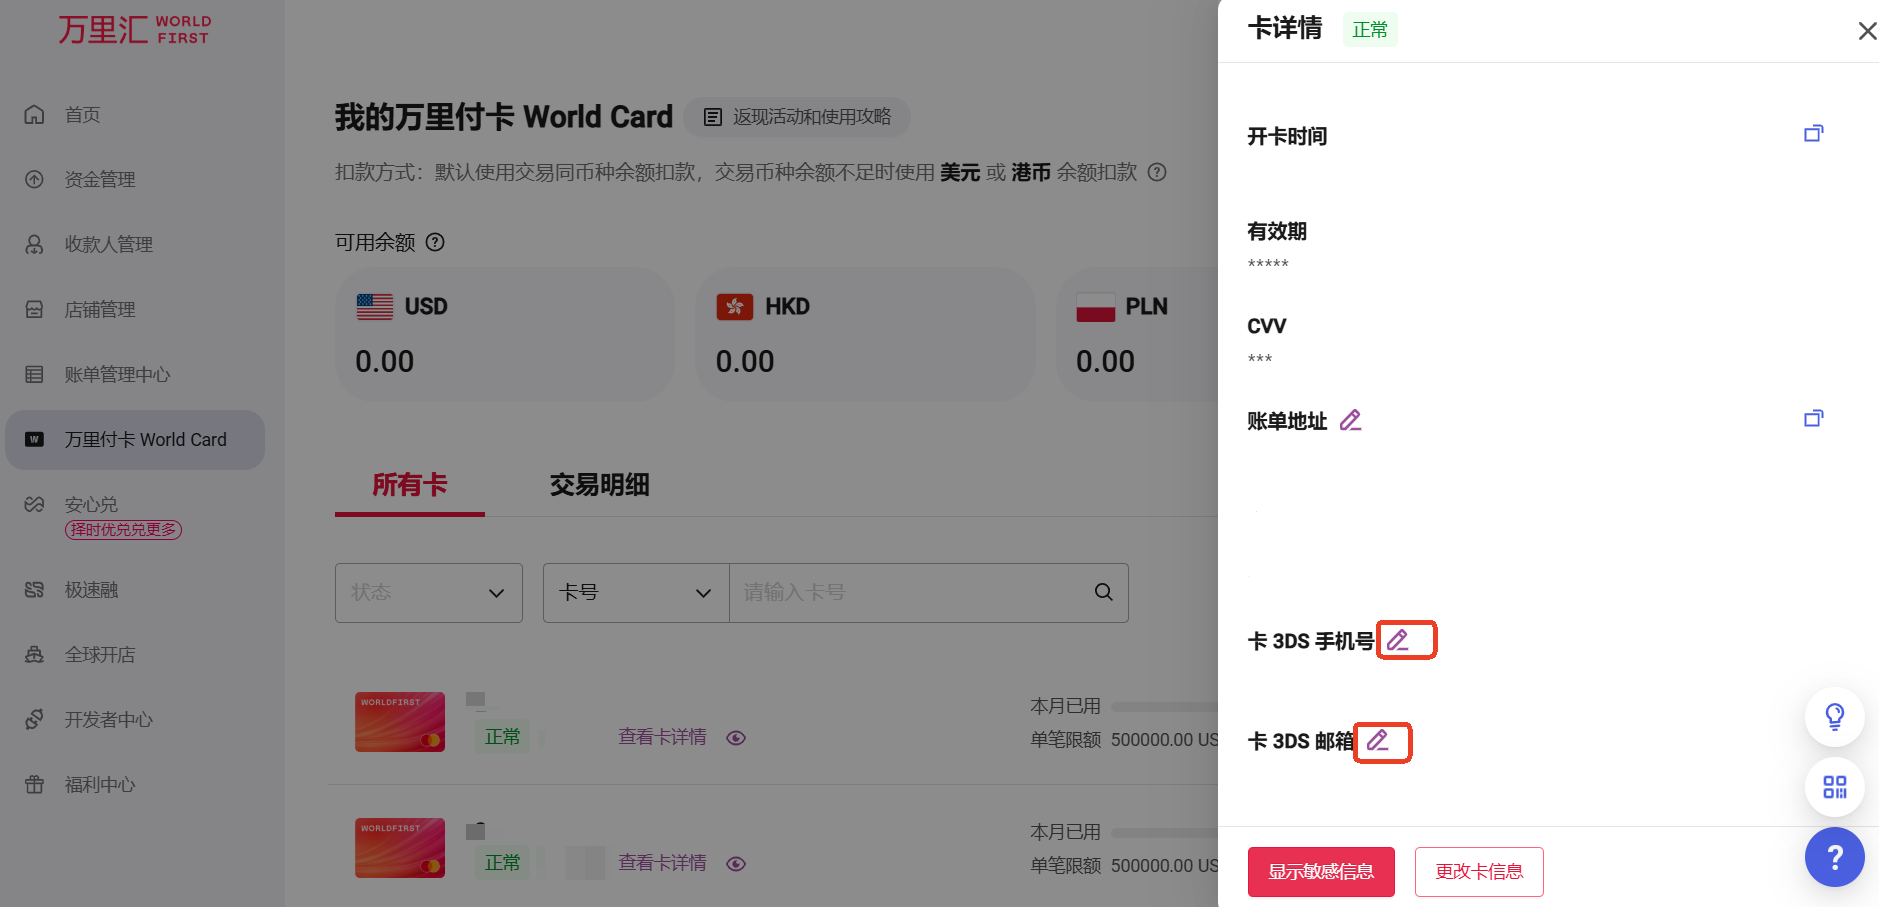Edit the 账单地址 billing address
Screen dimensions: 1879x907
1351,420
